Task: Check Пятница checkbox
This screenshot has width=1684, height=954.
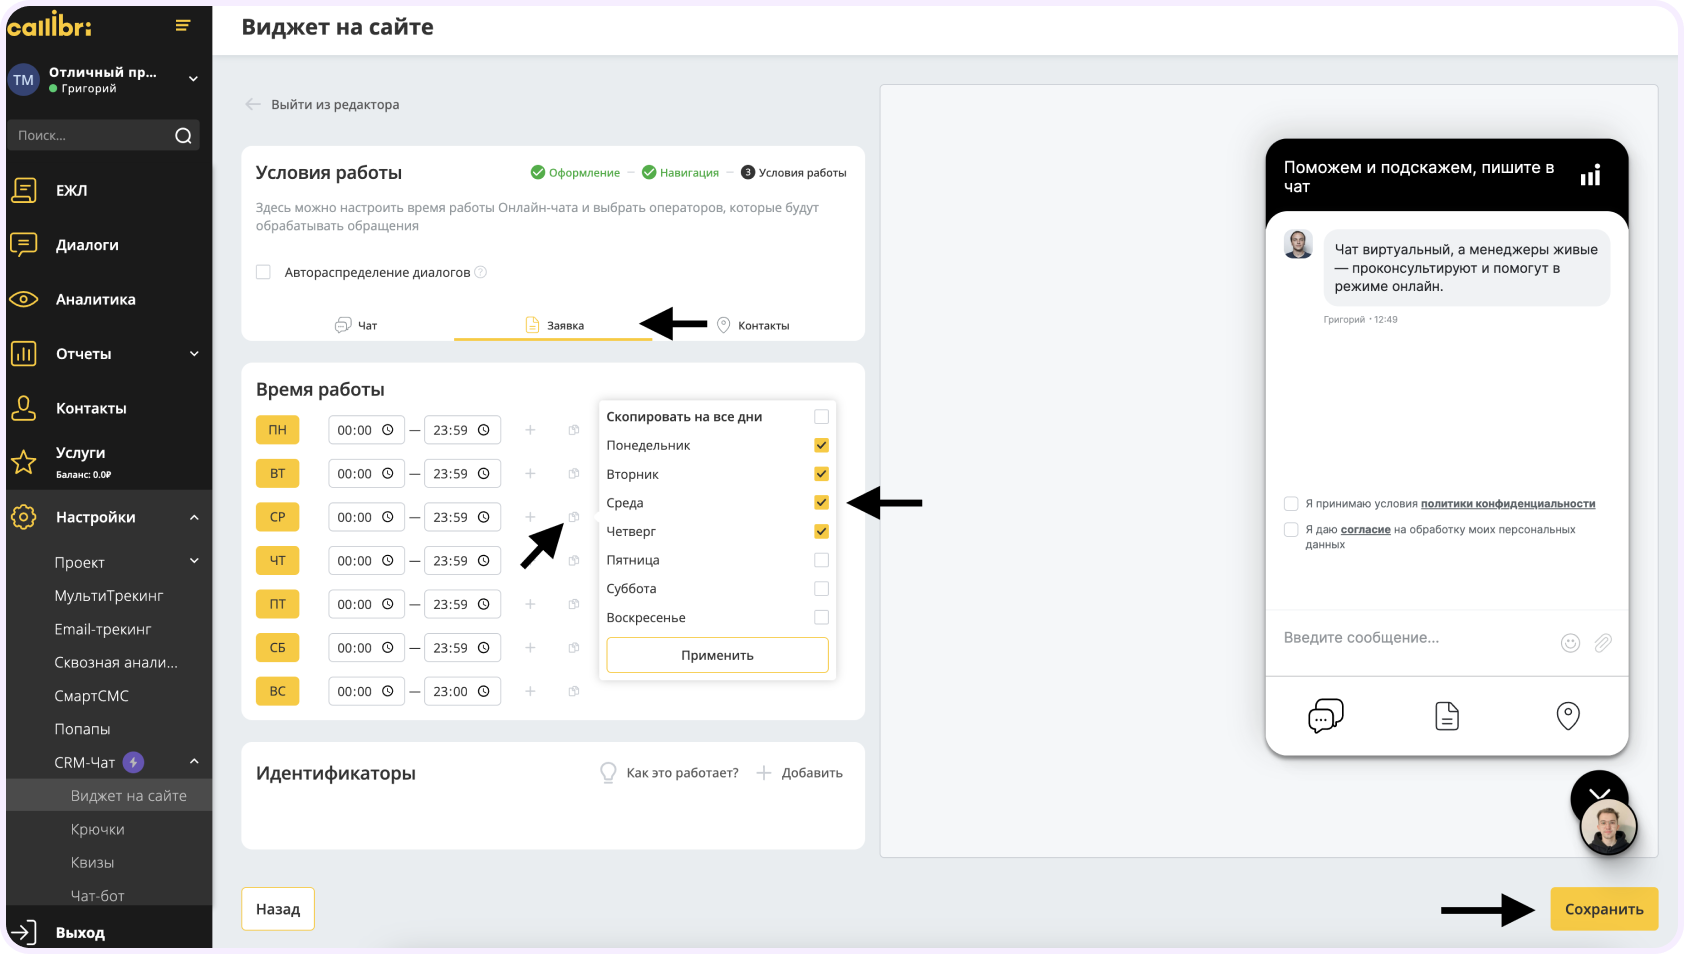Action: (821, 560)
